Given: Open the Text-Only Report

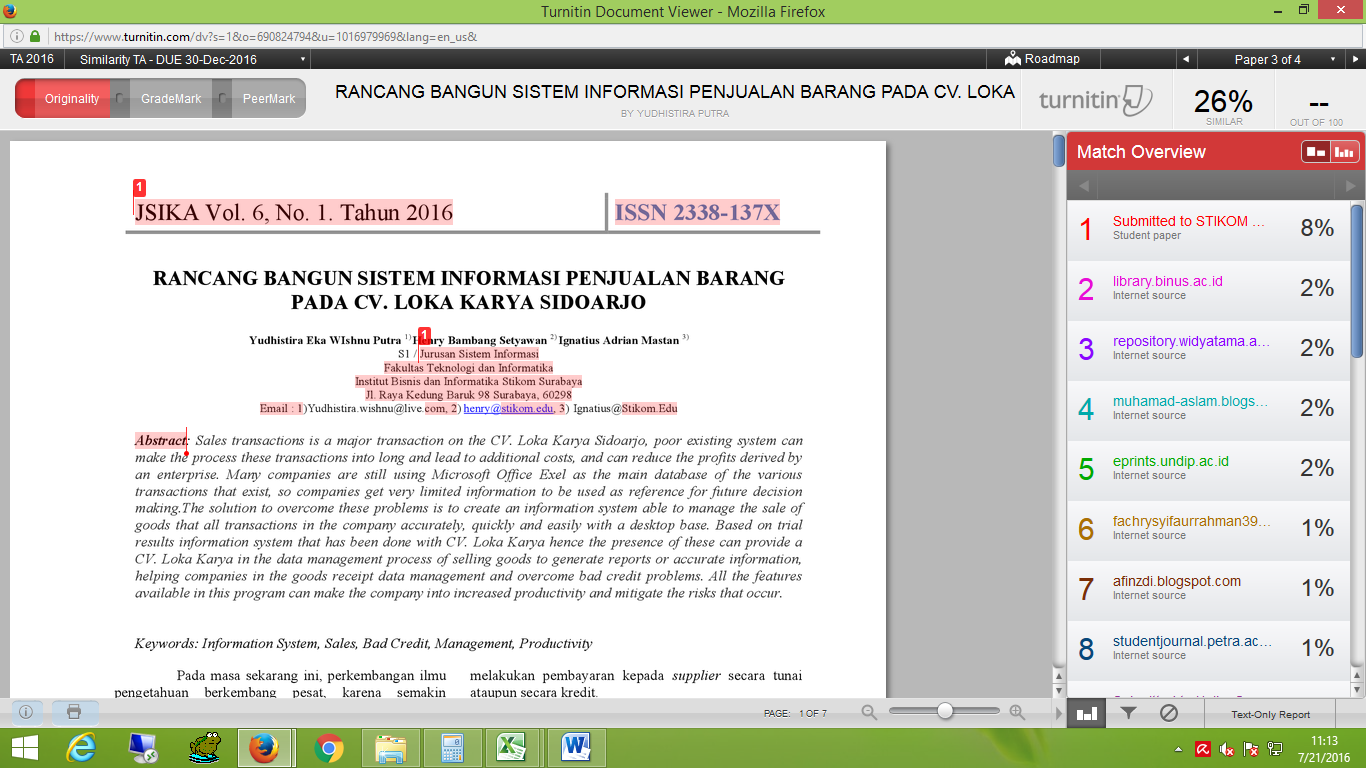Looking at the screenshot, I should click(1270, 714).
